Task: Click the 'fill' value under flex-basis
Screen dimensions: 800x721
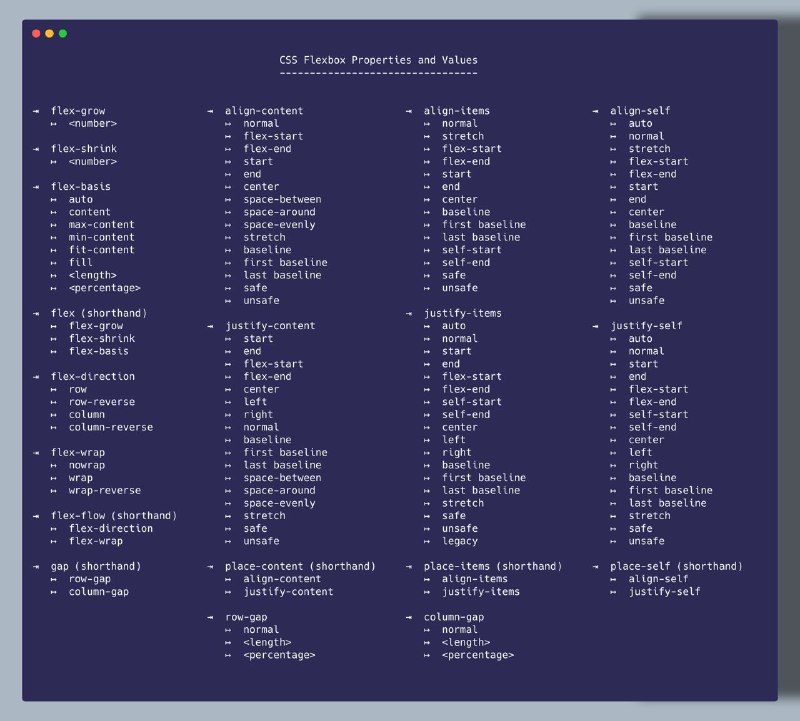Action: pyautogui.click(x=81, y=262)
